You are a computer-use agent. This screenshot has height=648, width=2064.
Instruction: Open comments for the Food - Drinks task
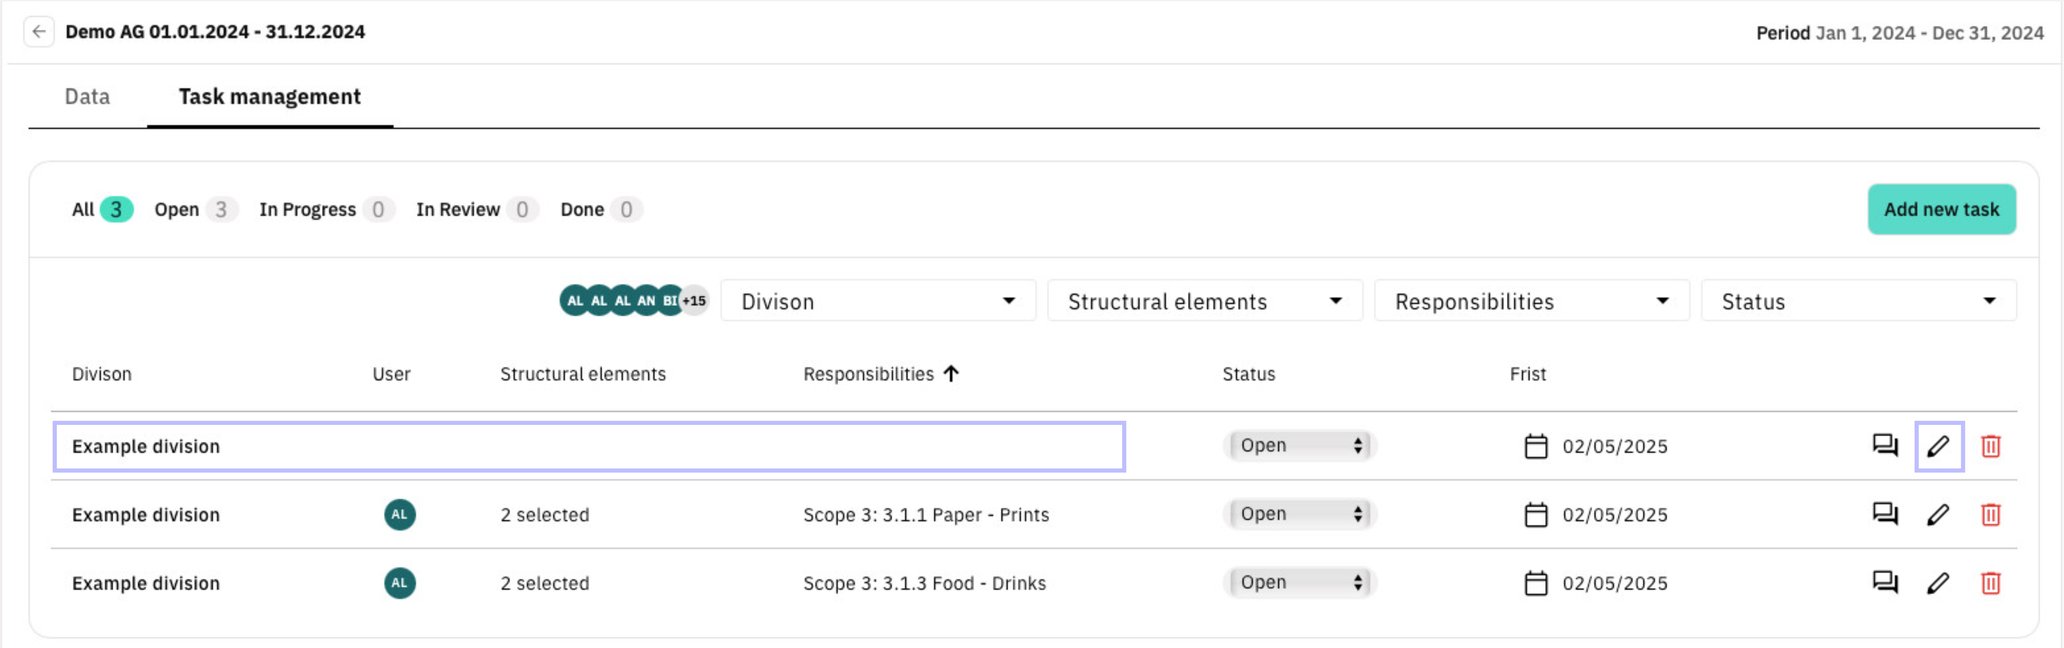coord(1885,583)
